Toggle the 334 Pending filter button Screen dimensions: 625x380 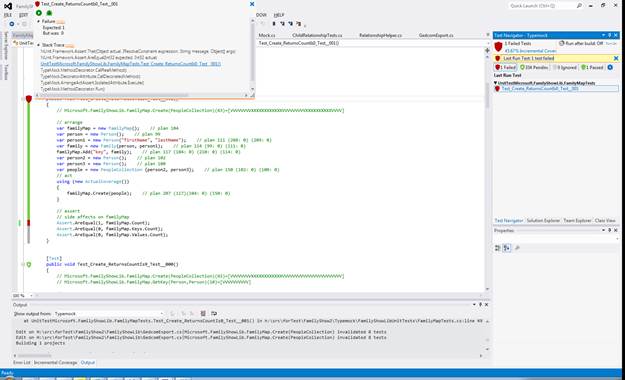tap(534, 67)
